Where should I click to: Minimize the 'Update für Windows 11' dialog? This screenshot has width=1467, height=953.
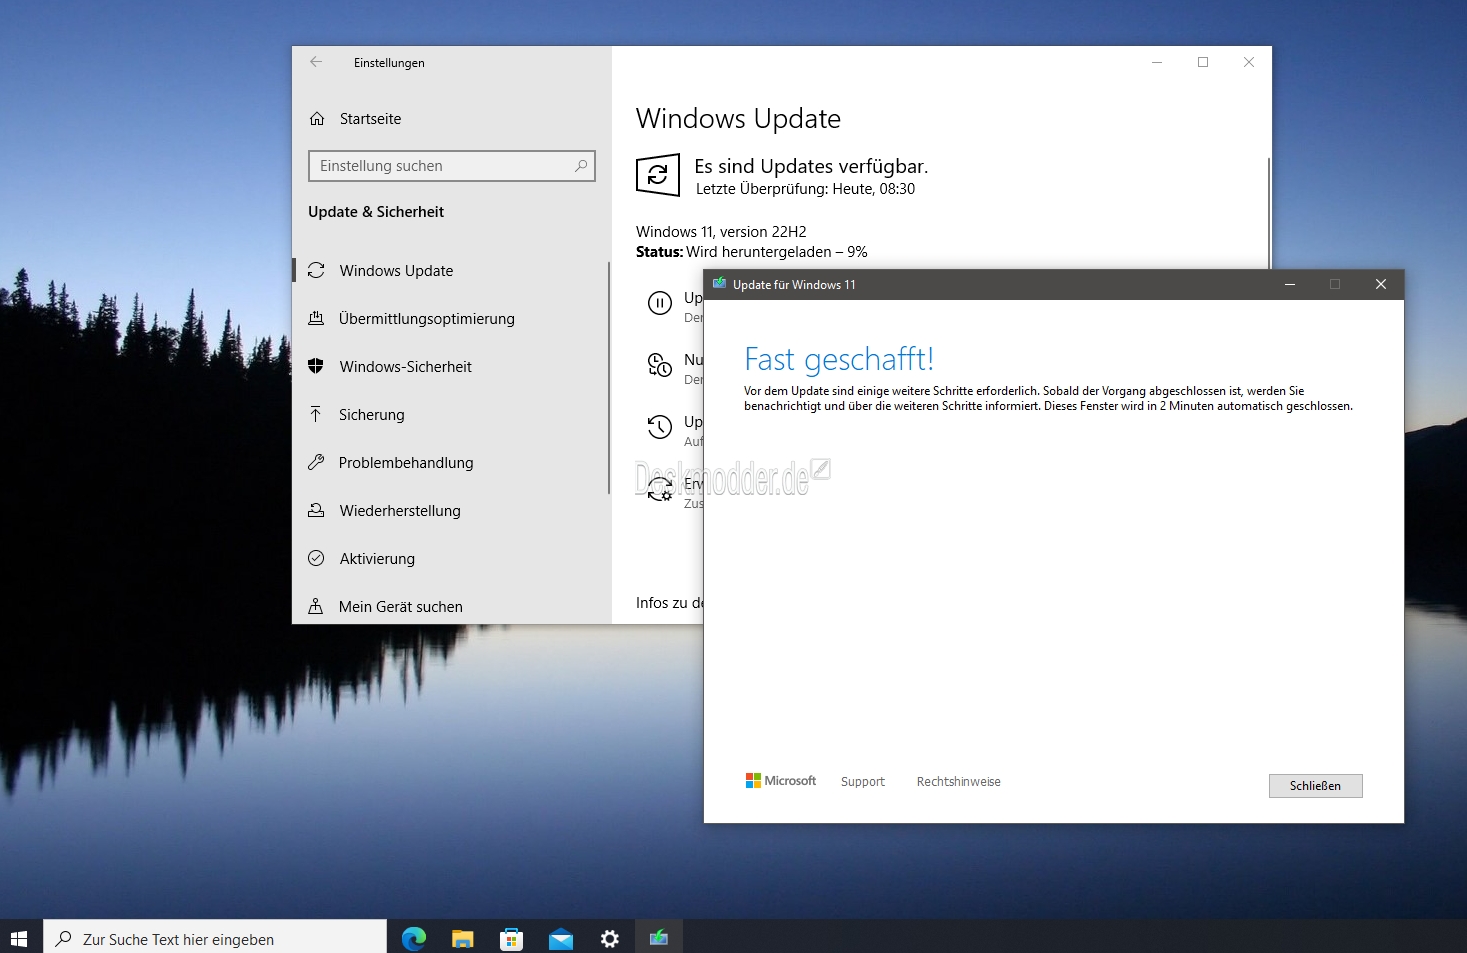click(x=1290, y=285)
